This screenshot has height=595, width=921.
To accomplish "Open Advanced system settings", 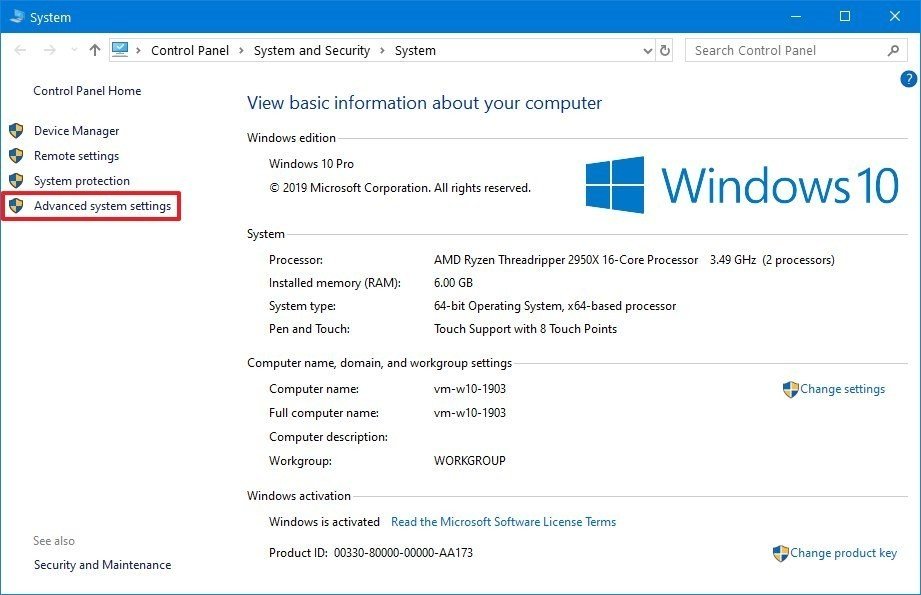I will click(102, 206).
